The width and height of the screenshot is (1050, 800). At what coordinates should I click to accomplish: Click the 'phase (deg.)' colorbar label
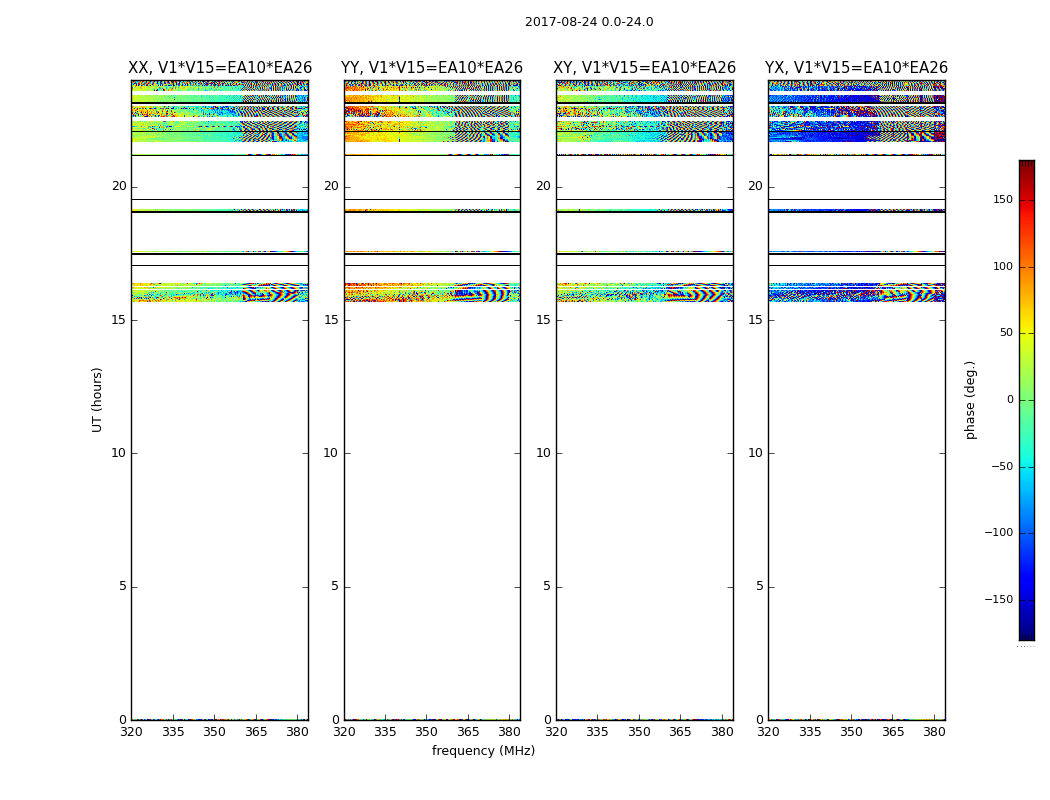point(970,399)
